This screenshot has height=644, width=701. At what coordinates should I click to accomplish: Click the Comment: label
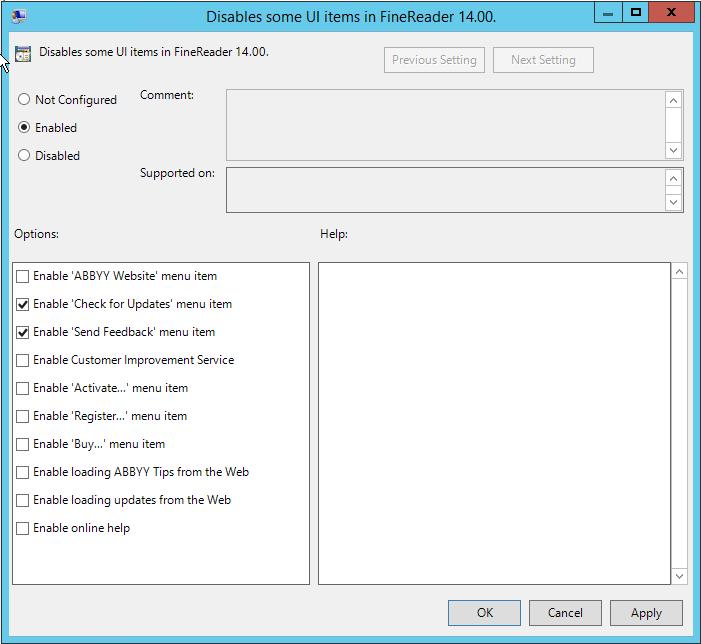click(x=167, y=95)
